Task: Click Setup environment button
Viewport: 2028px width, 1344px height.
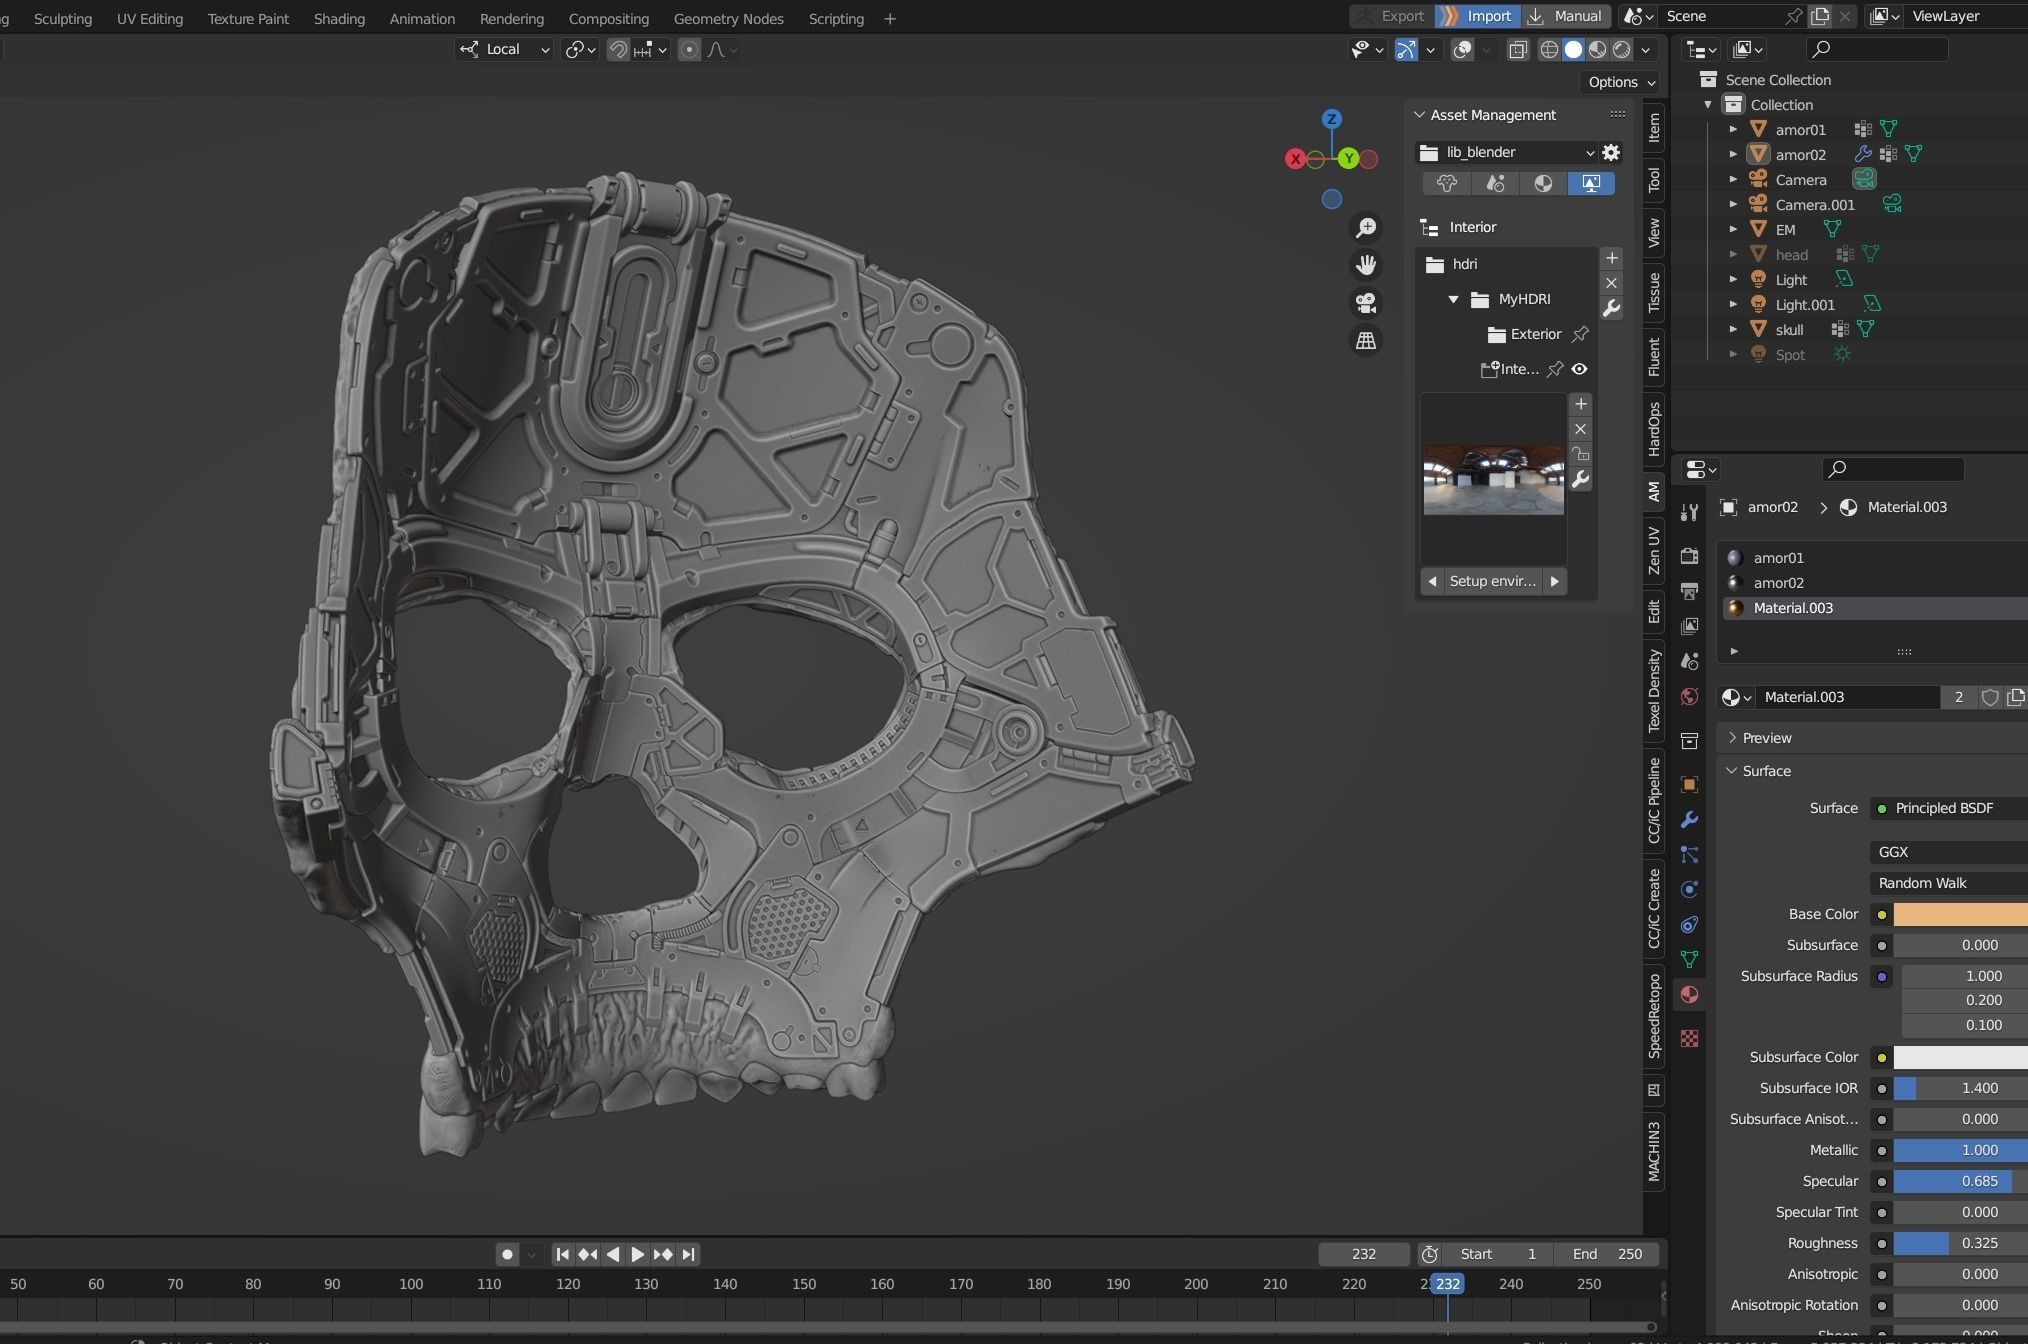Action: 1493,581
